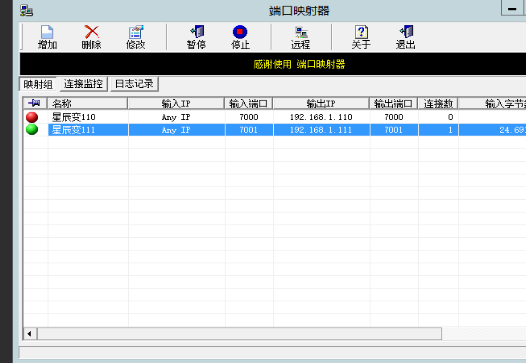
Task: Click the 暂停 (Pause) toolbar icon
Action: coord(197,37)
